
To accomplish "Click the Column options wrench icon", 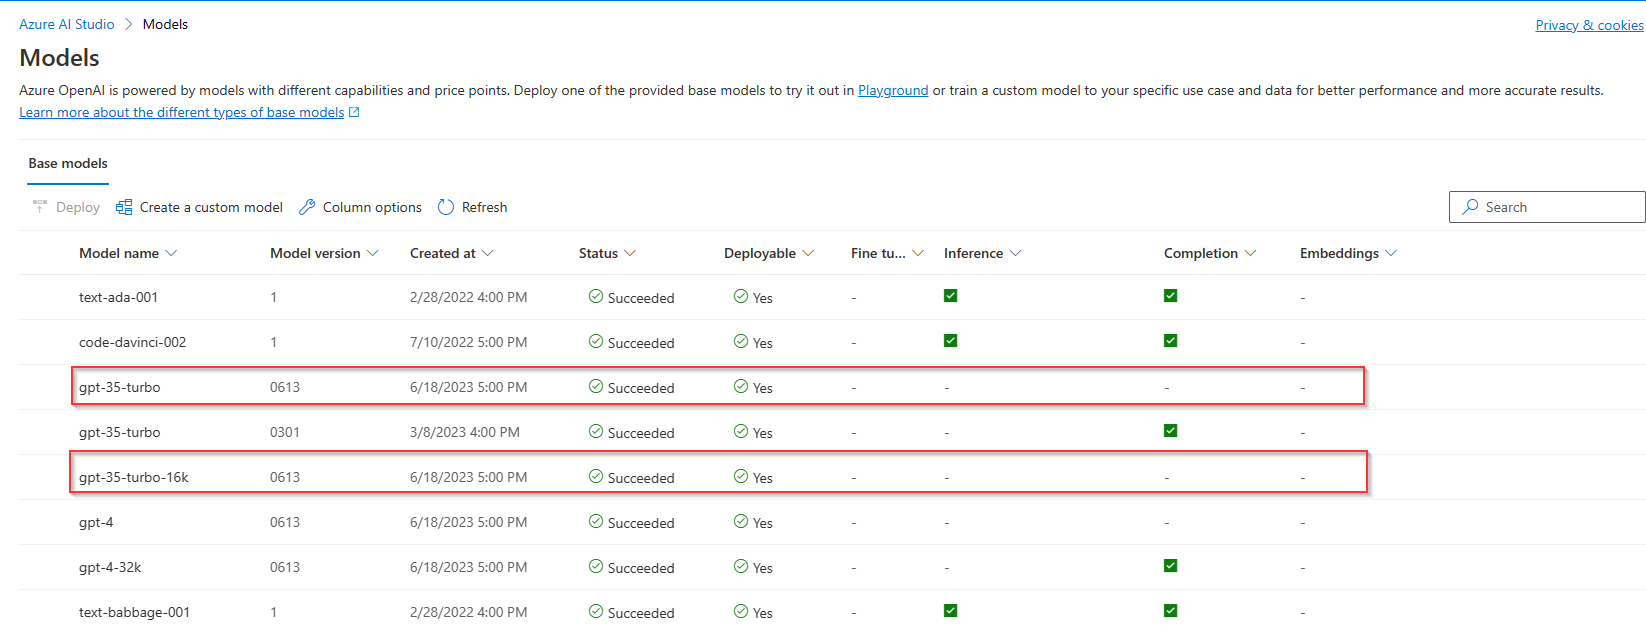I will click(307, 207).
